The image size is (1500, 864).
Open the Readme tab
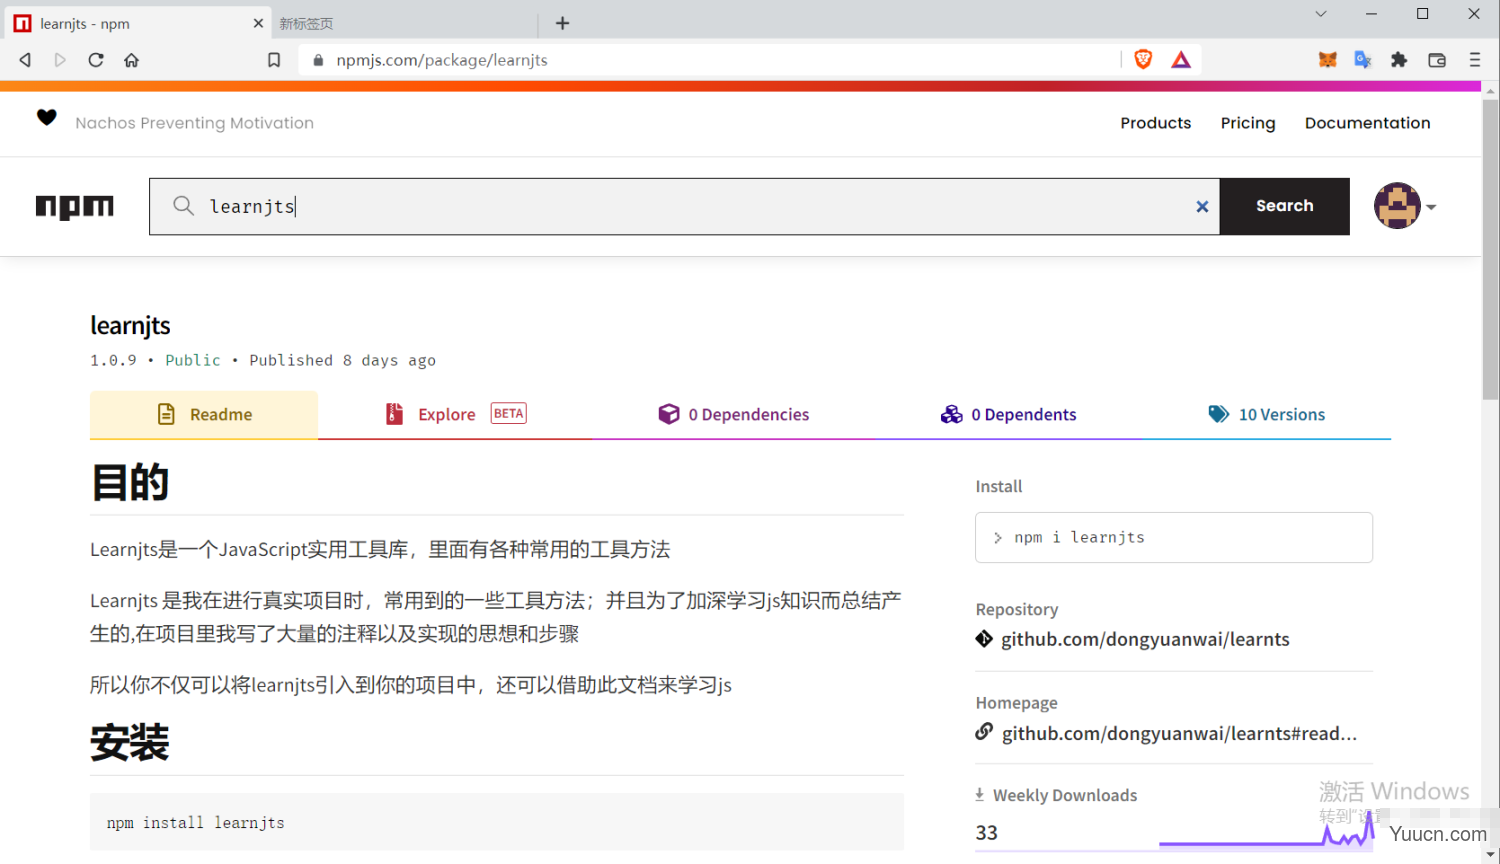point(204,414)
